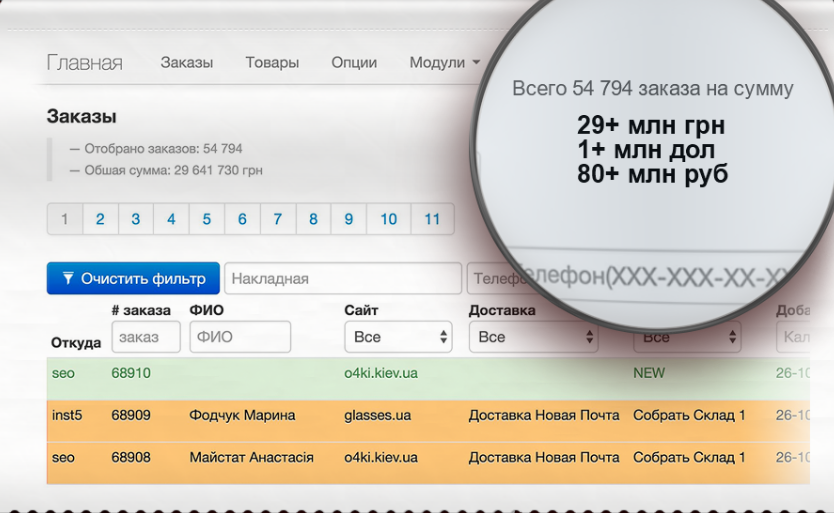Go to the Товары menu item

272,63
